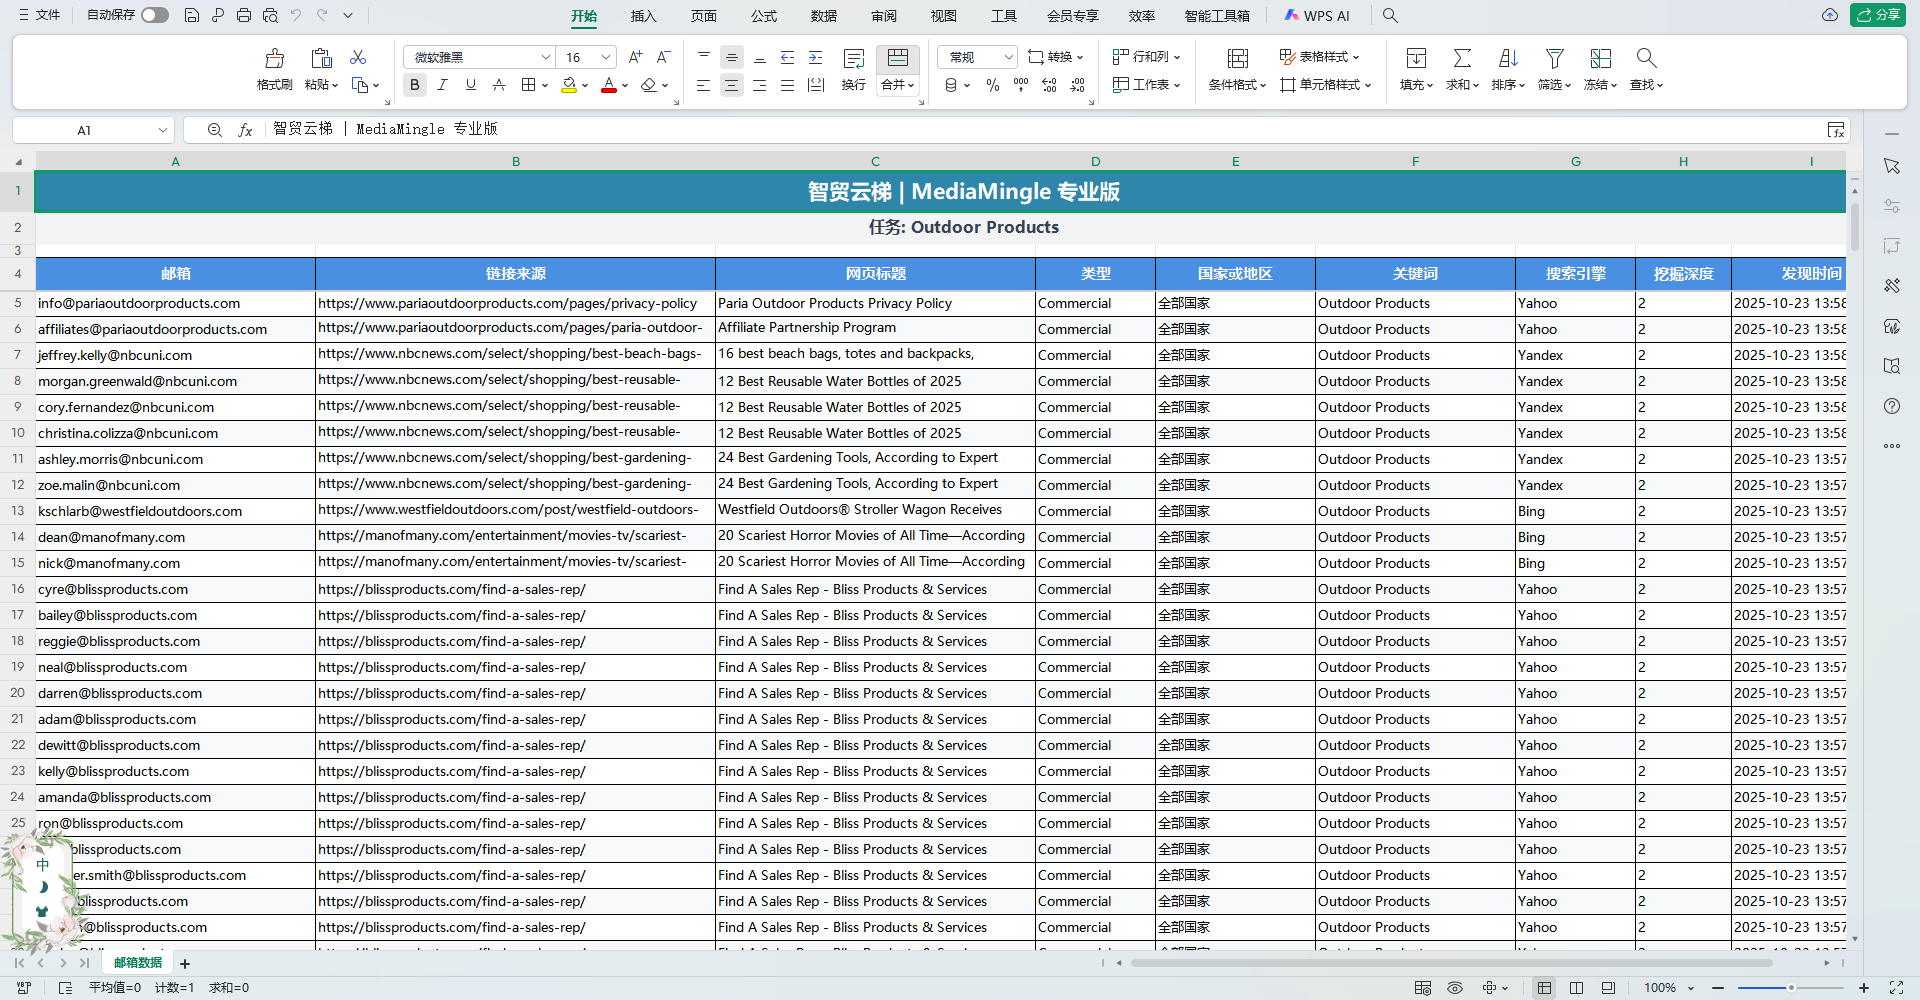Click column C header
The image size is (1920, 1000).
pos(875,161)
